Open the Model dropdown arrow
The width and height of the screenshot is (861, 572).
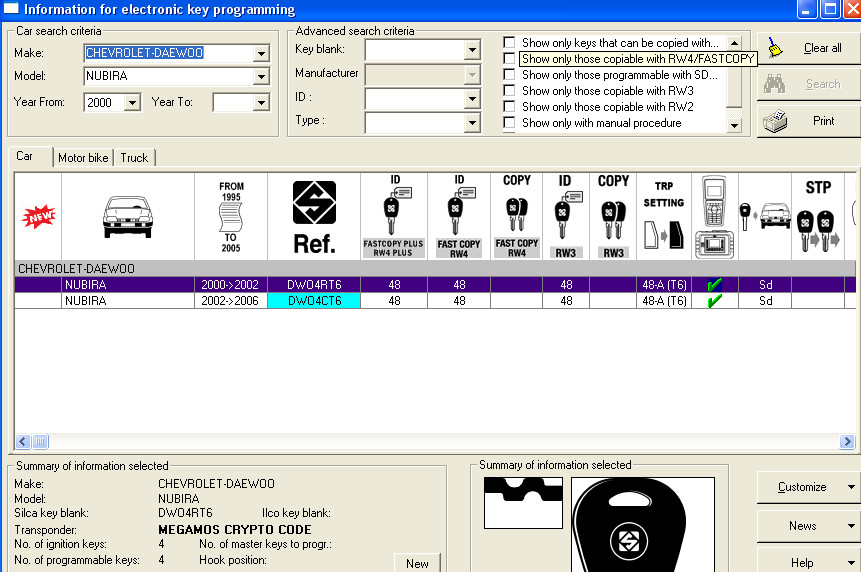click(261, 76)
